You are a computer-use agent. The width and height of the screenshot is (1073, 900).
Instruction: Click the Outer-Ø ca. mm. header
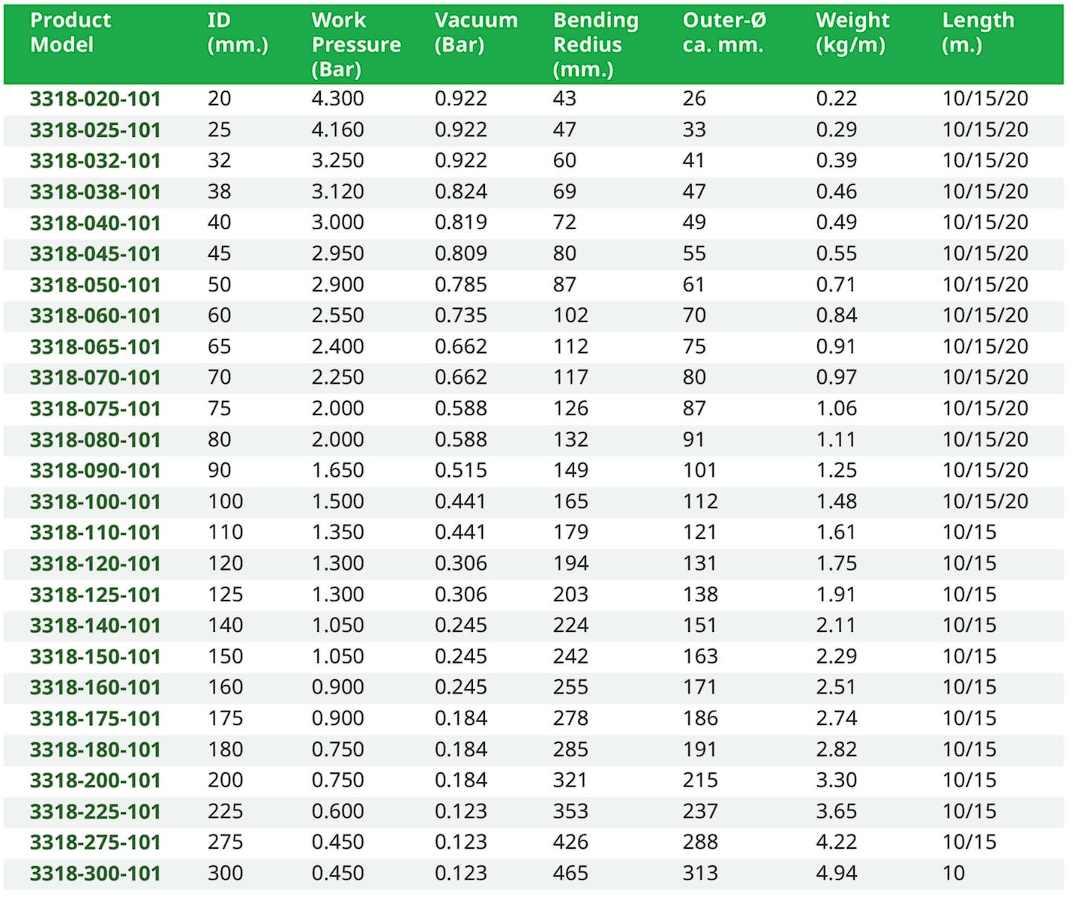coord(723,32)
